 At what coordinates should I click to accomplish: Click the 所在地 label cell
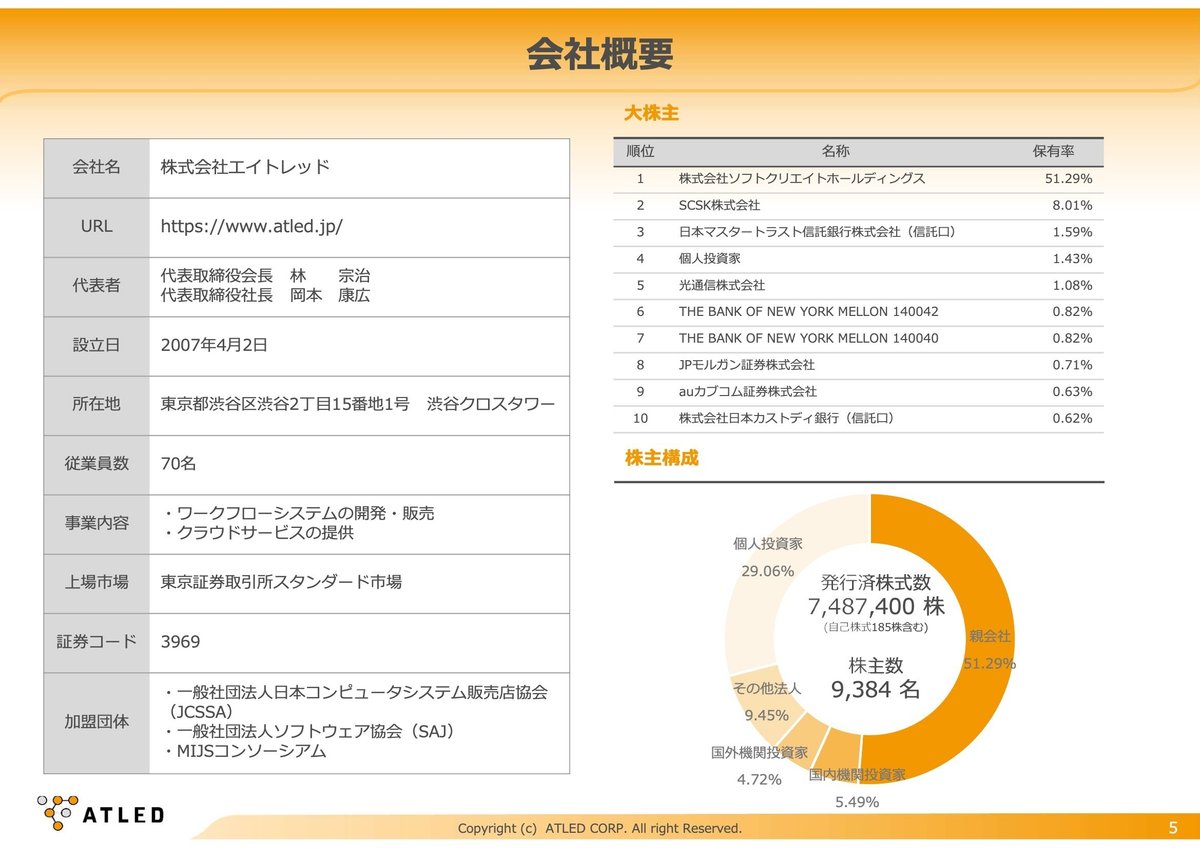pyautogui.click(x=97, y=404)
